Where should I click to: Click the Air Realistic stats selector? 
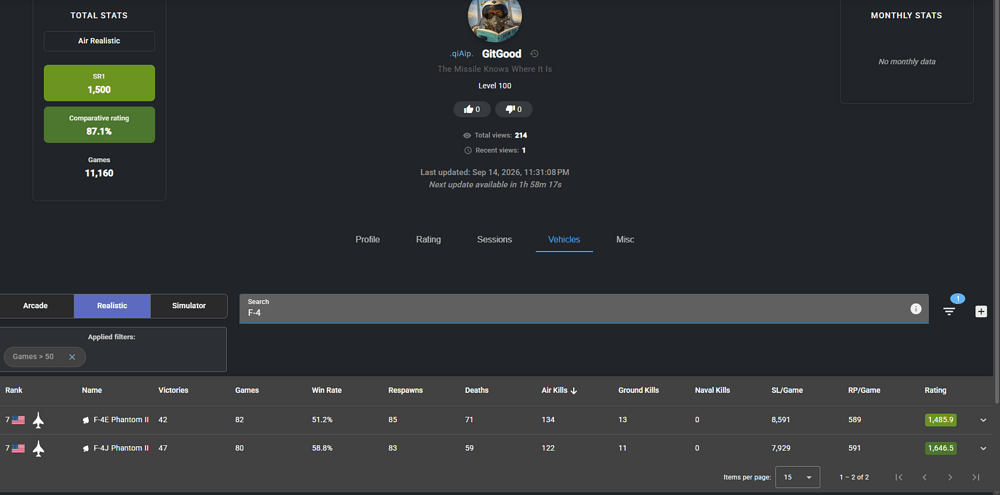[x=99, y=41]
